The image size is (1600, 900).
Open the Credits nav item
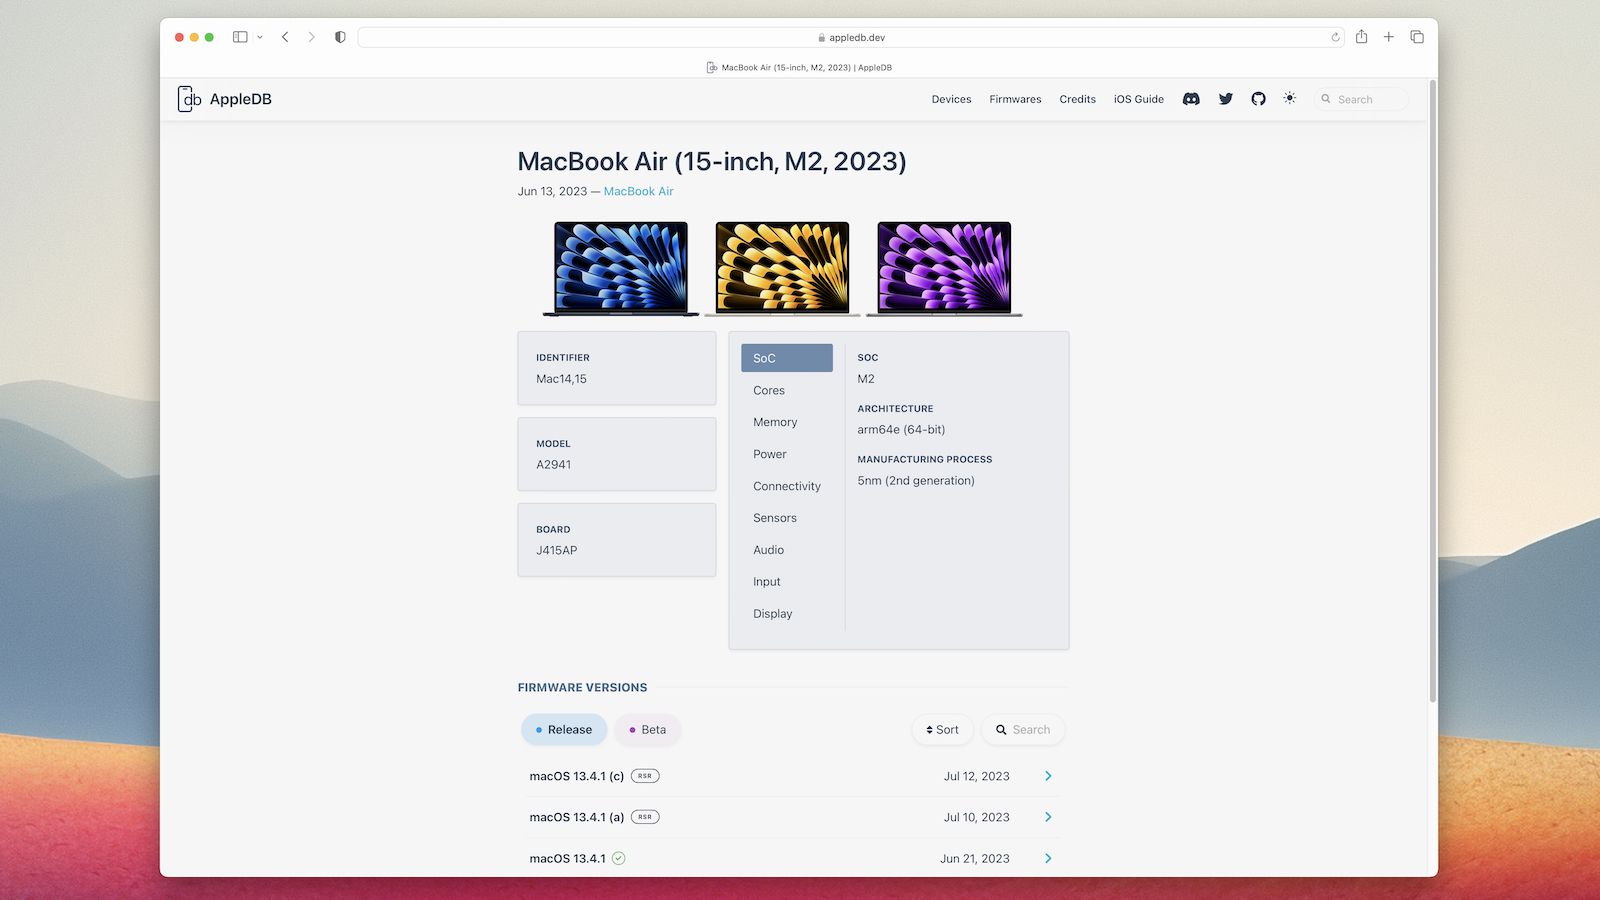pos(1077,99)
